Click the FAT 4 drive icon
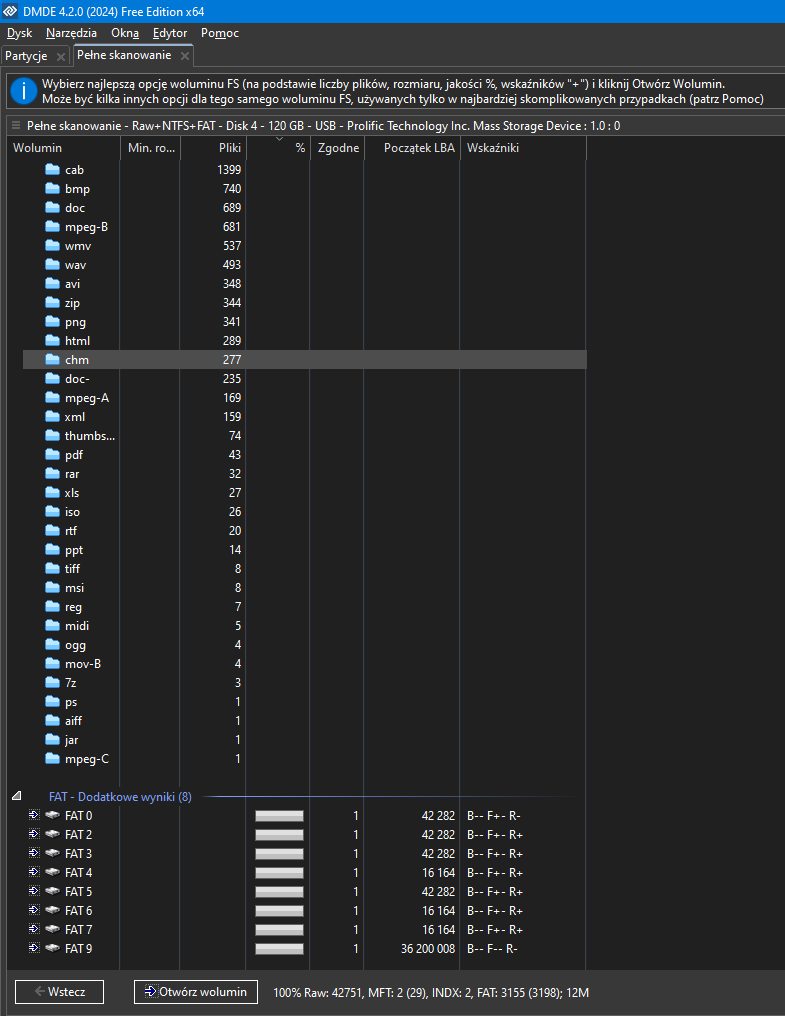 pos(53,872)
